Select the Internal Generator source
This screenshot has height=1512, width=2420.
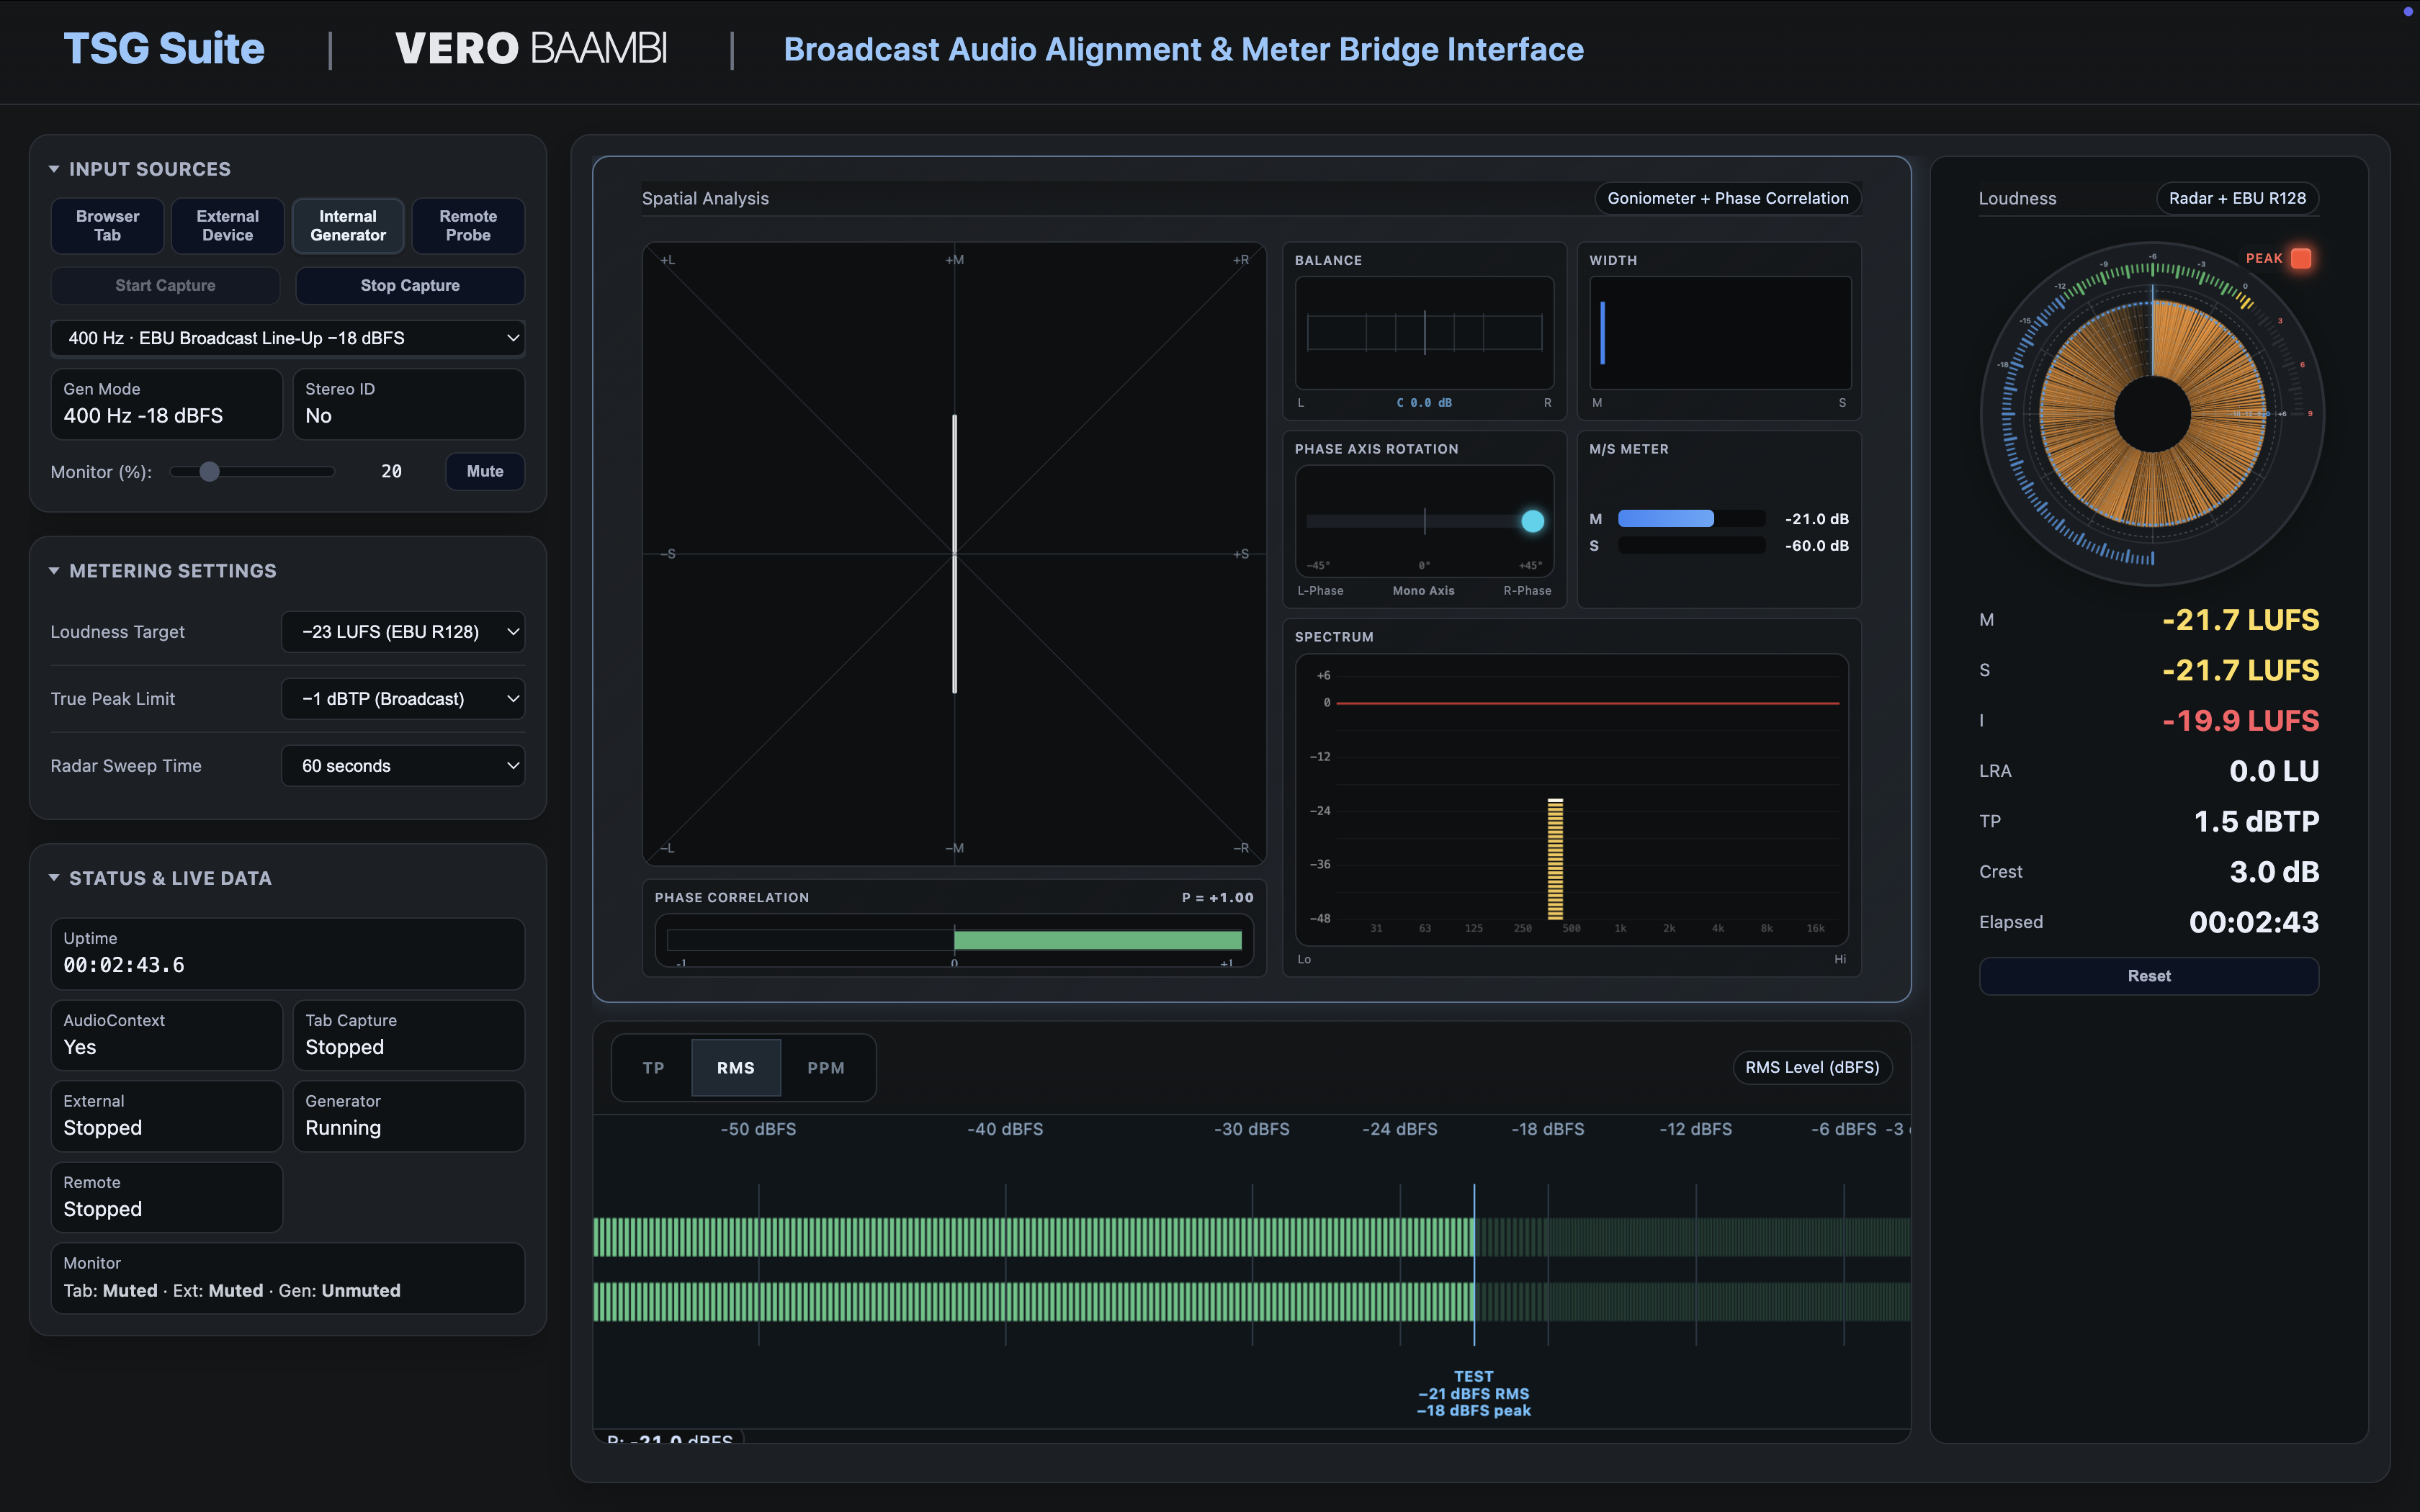(348, 226)
